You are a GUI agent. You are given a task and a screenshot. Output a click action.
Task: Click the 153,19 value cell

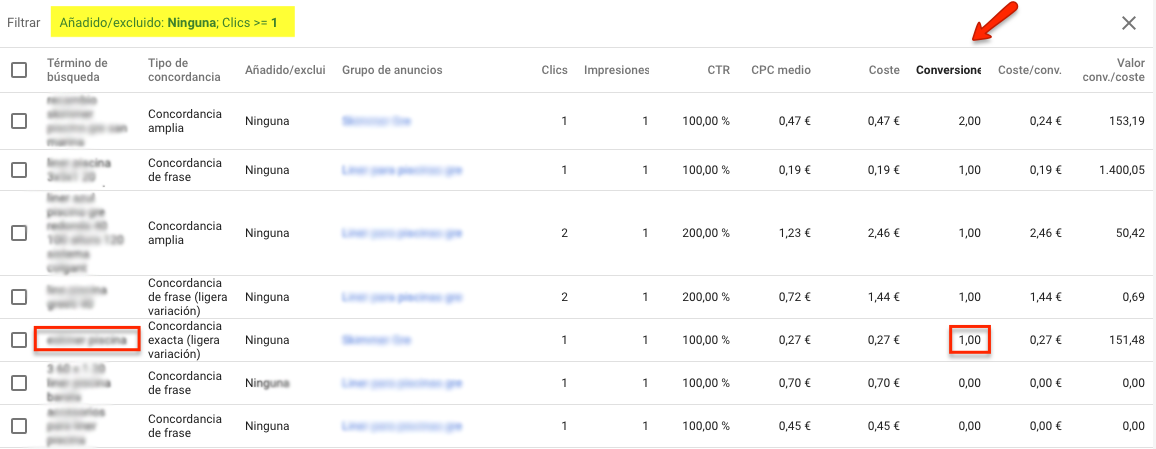click(x=1128, y=121)
